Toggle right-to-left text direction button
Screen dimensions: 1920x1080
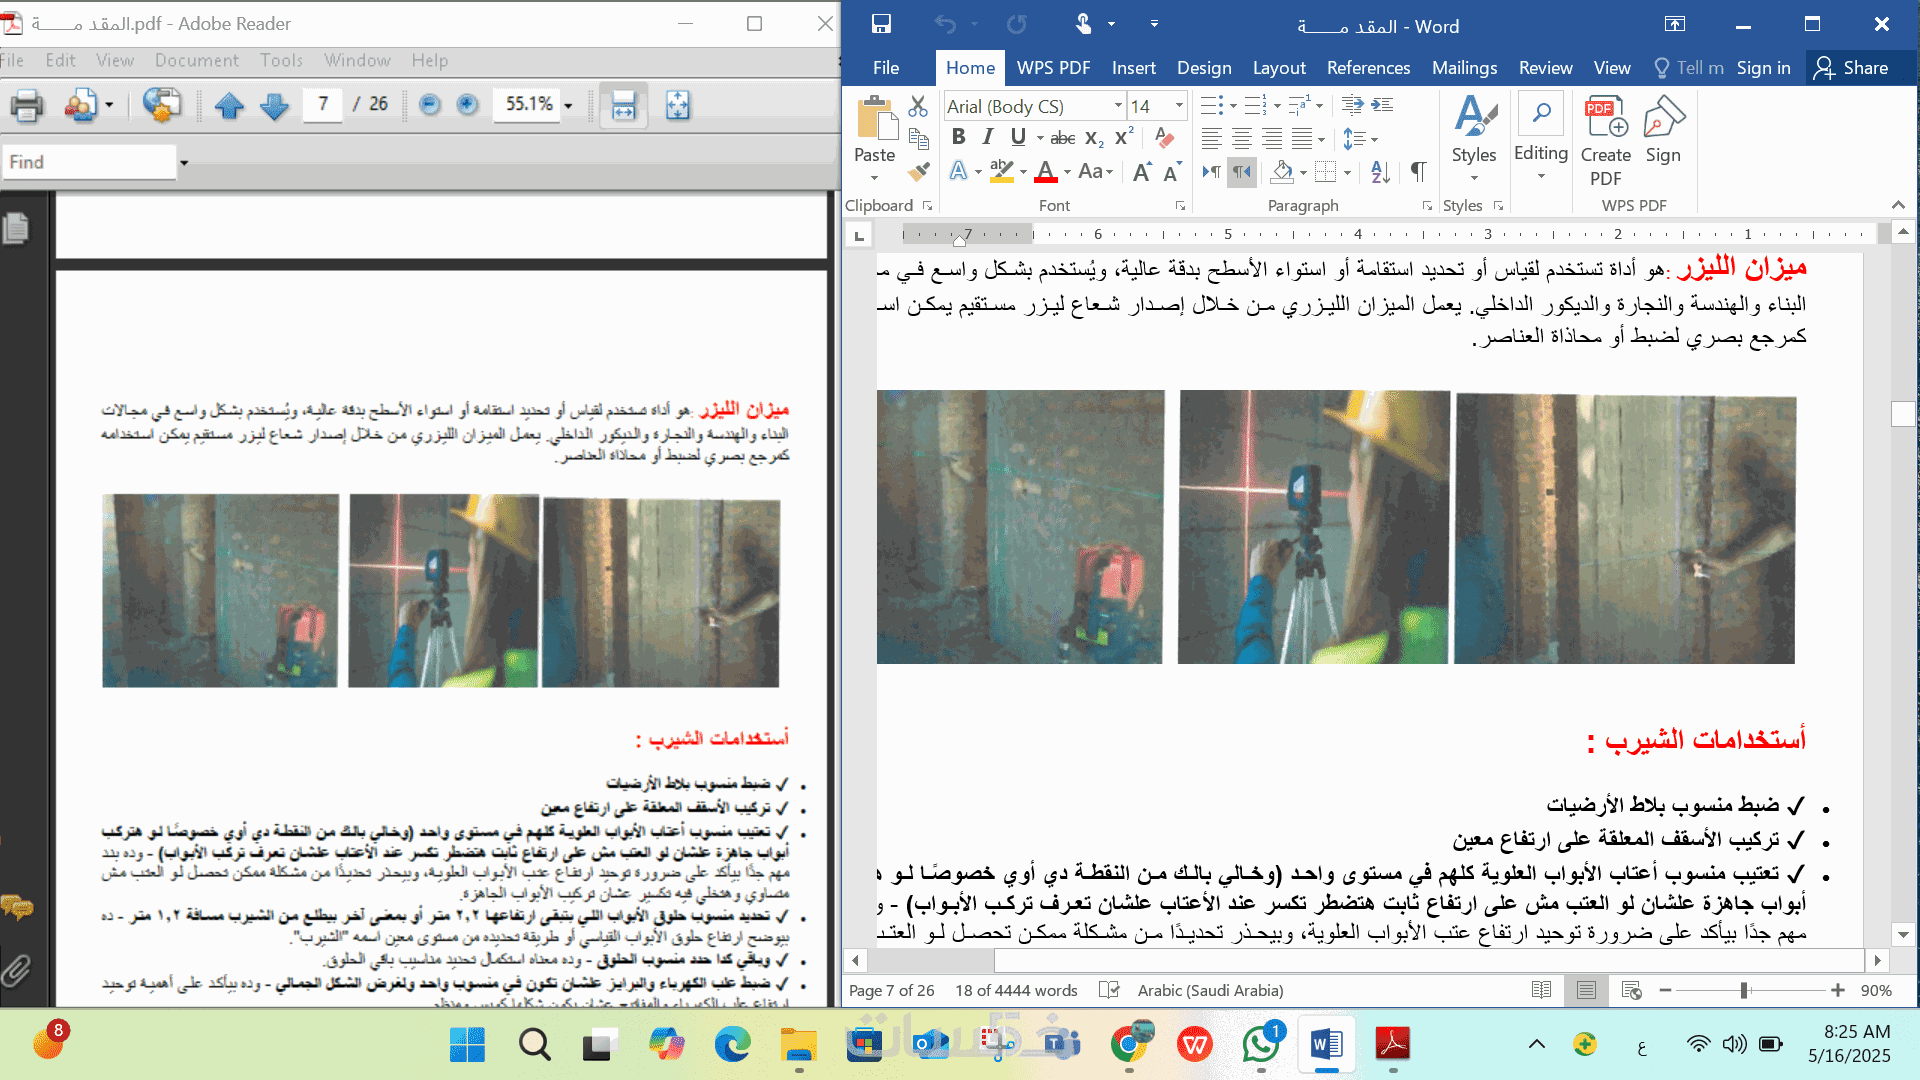point(1242,172)
